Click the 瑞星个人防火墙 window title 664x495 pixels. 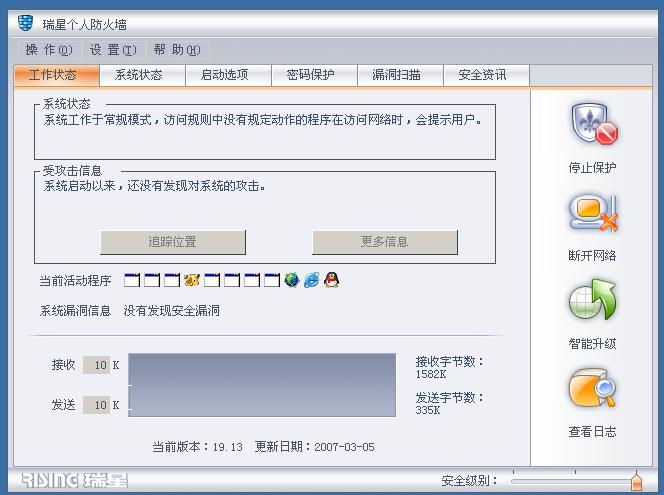point(84,24)
